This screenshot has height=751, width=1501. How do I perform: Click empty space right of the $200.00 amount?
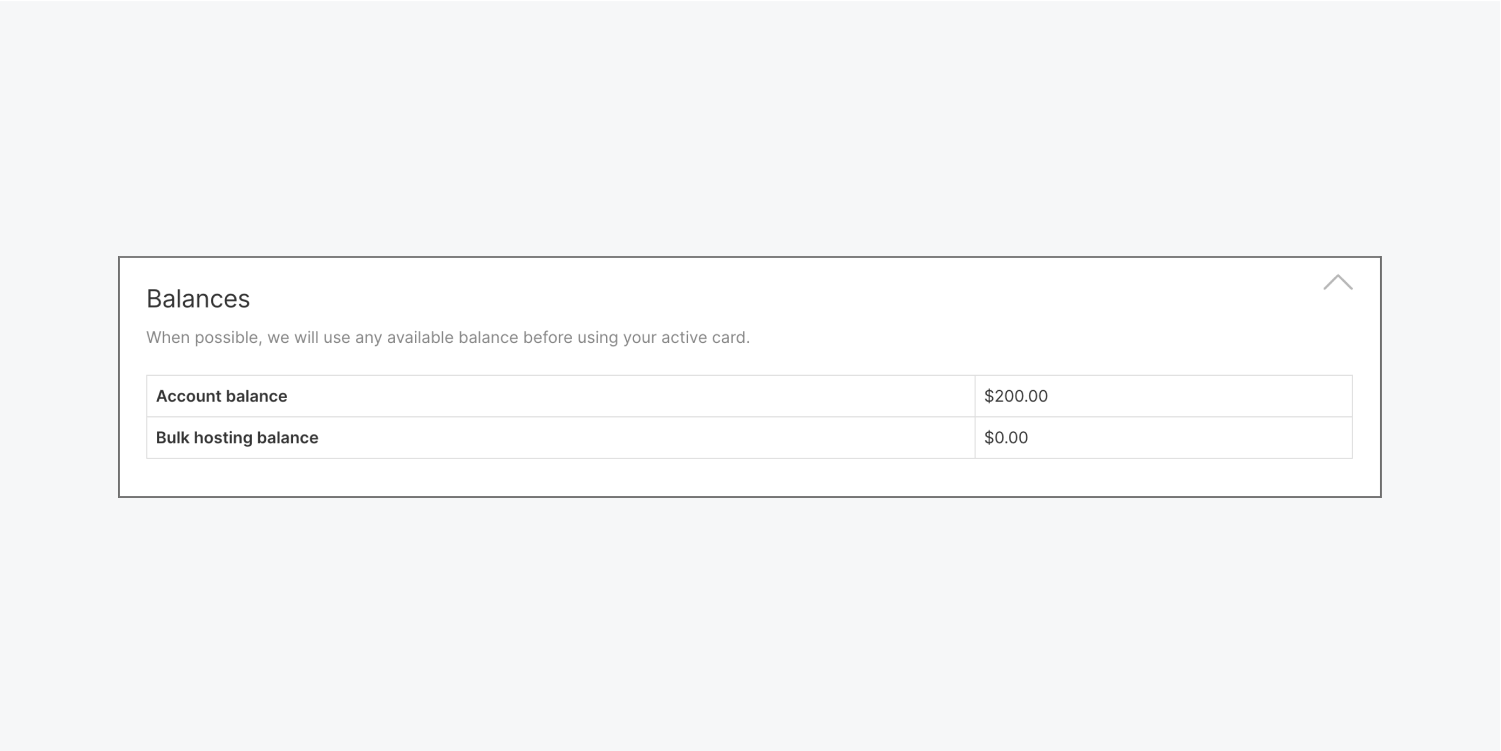[x=1200, y=396]
